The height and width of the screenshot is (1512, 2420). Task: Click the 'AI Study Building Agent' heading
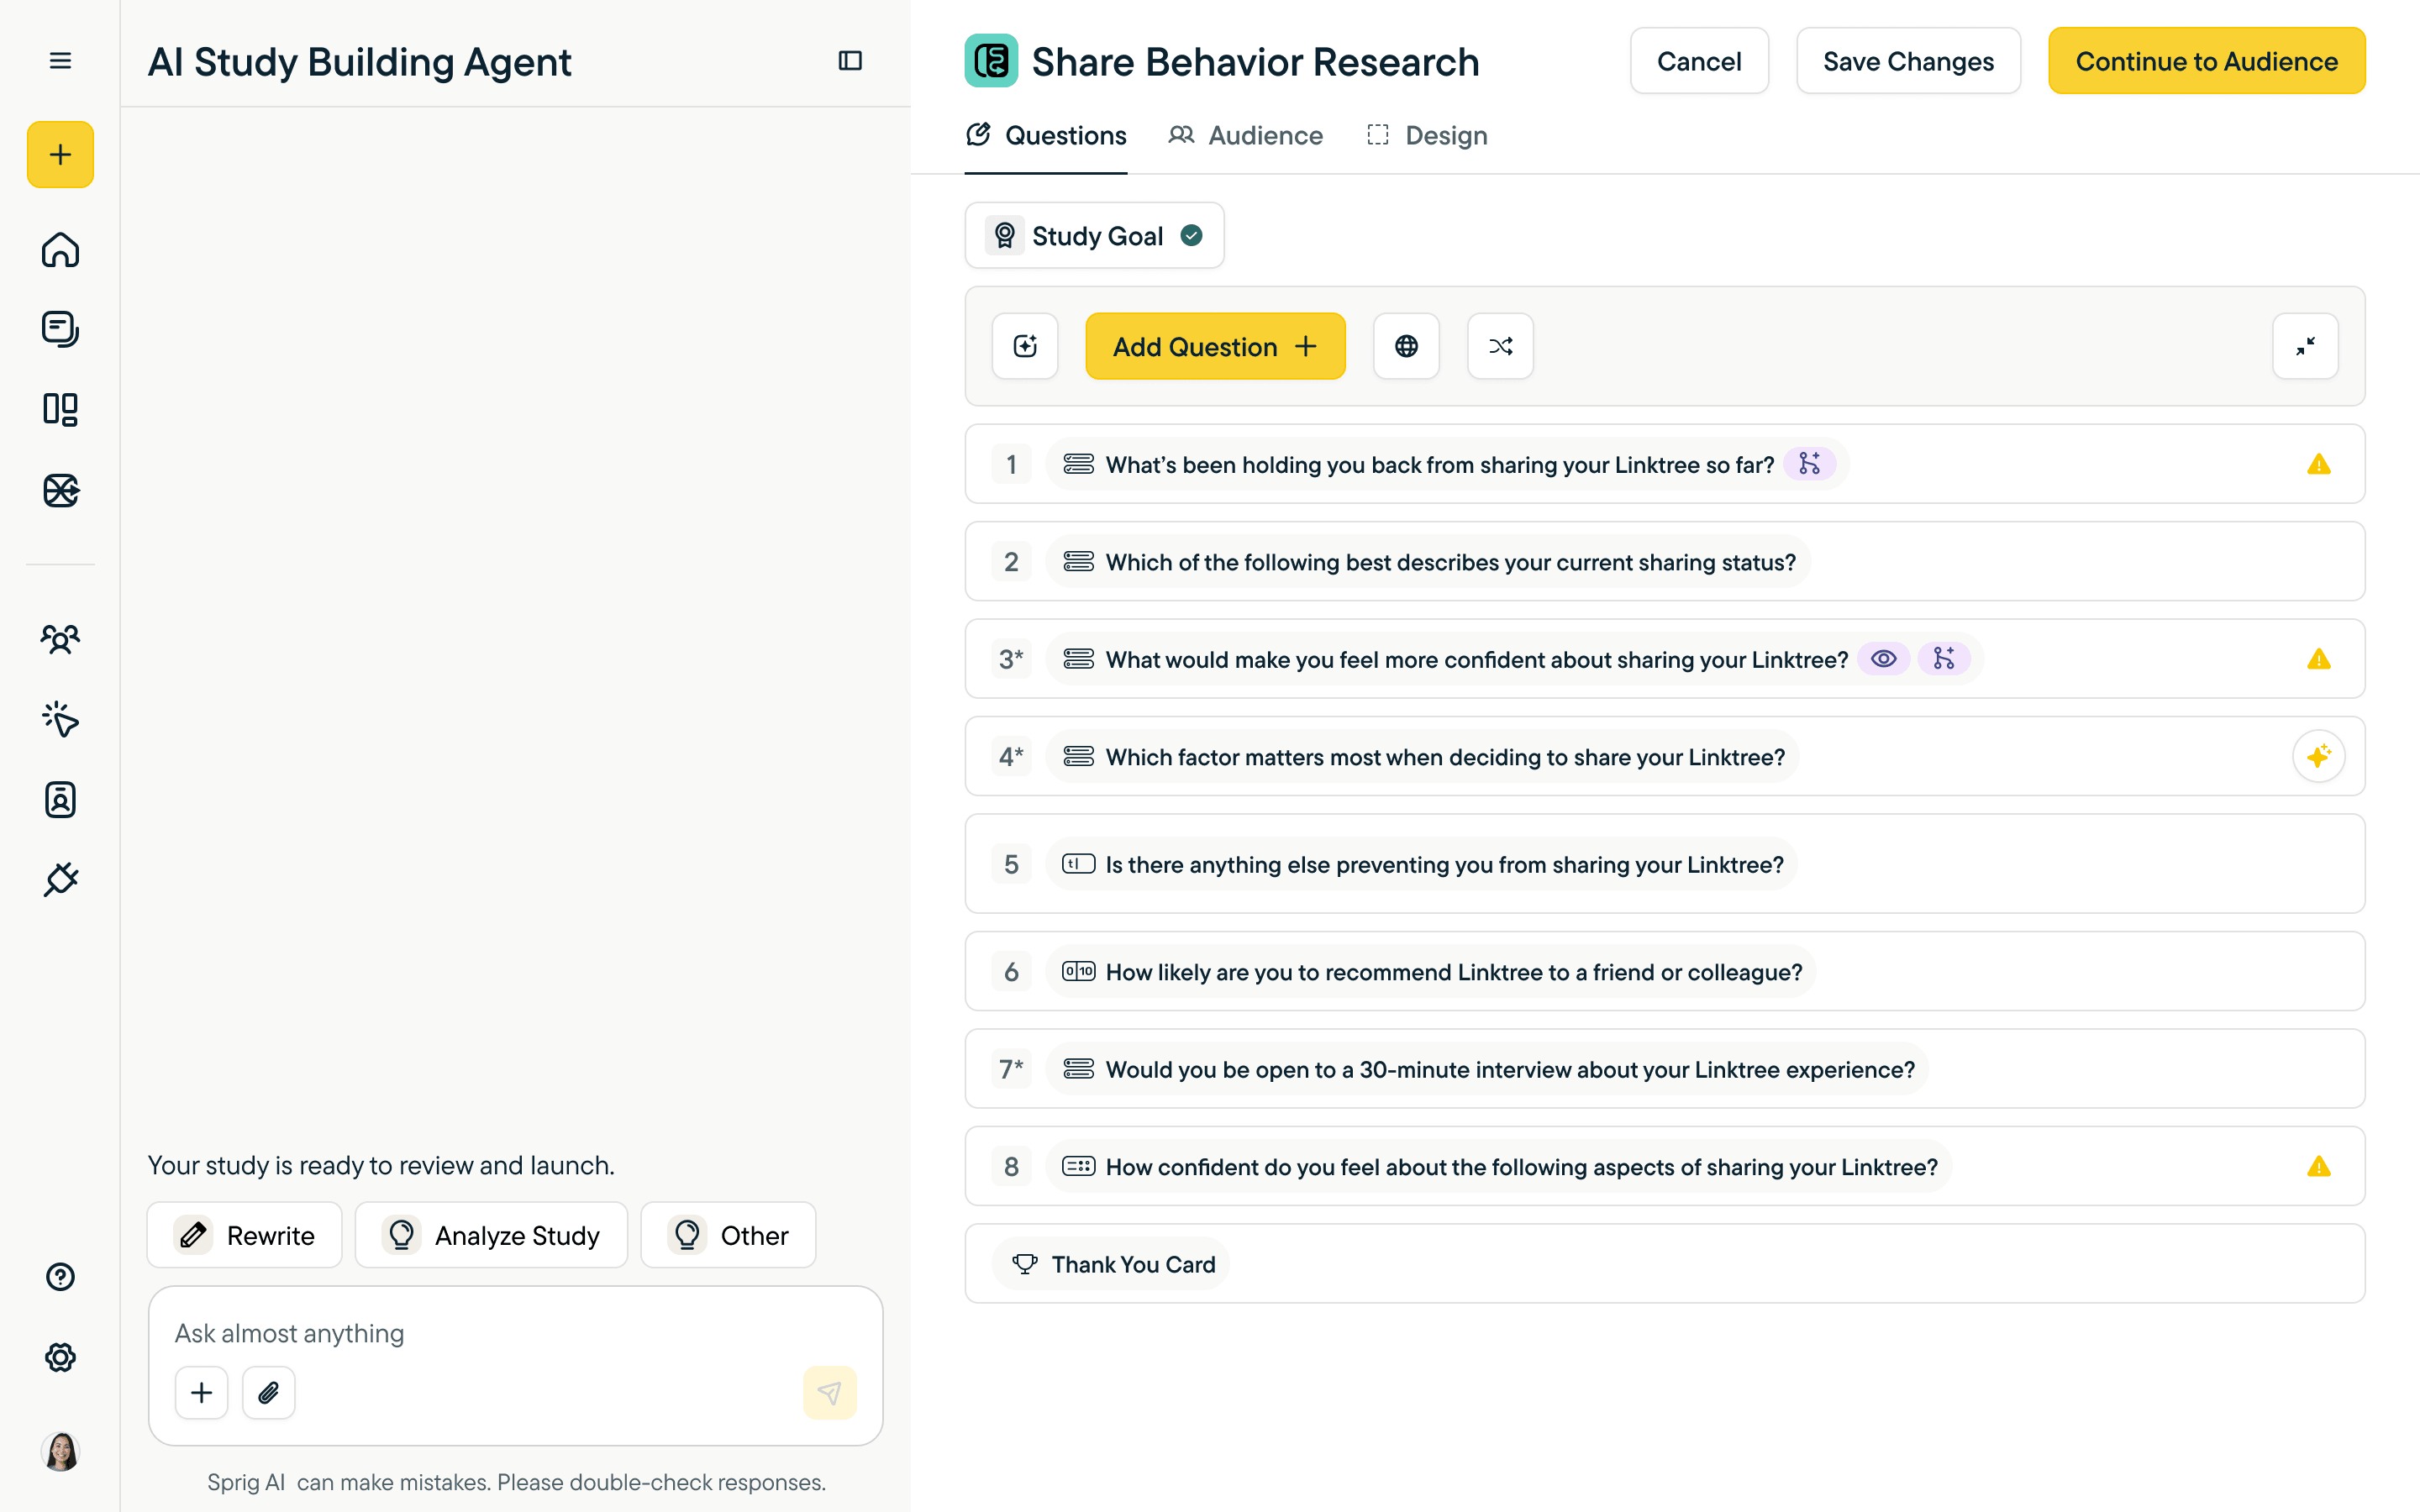[359, 62]
